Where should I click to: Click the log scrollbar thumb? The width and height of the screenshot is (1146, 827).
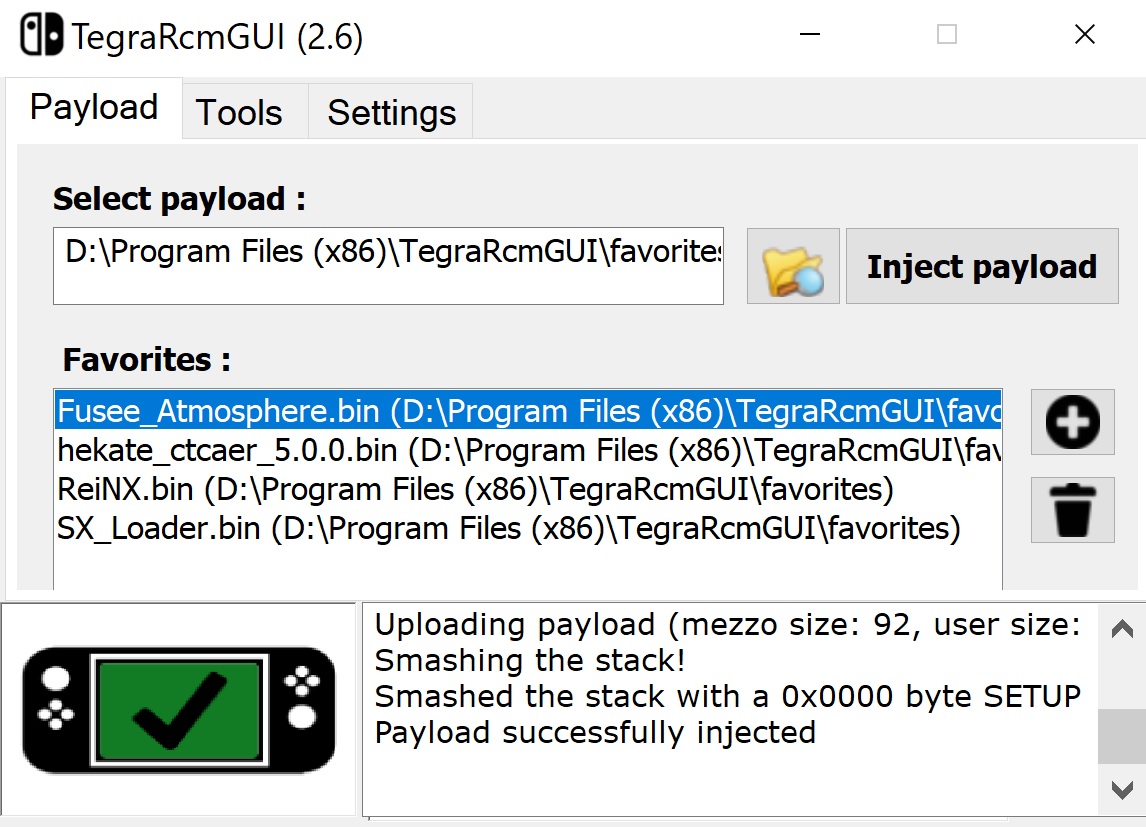(x=1122, y=736)
